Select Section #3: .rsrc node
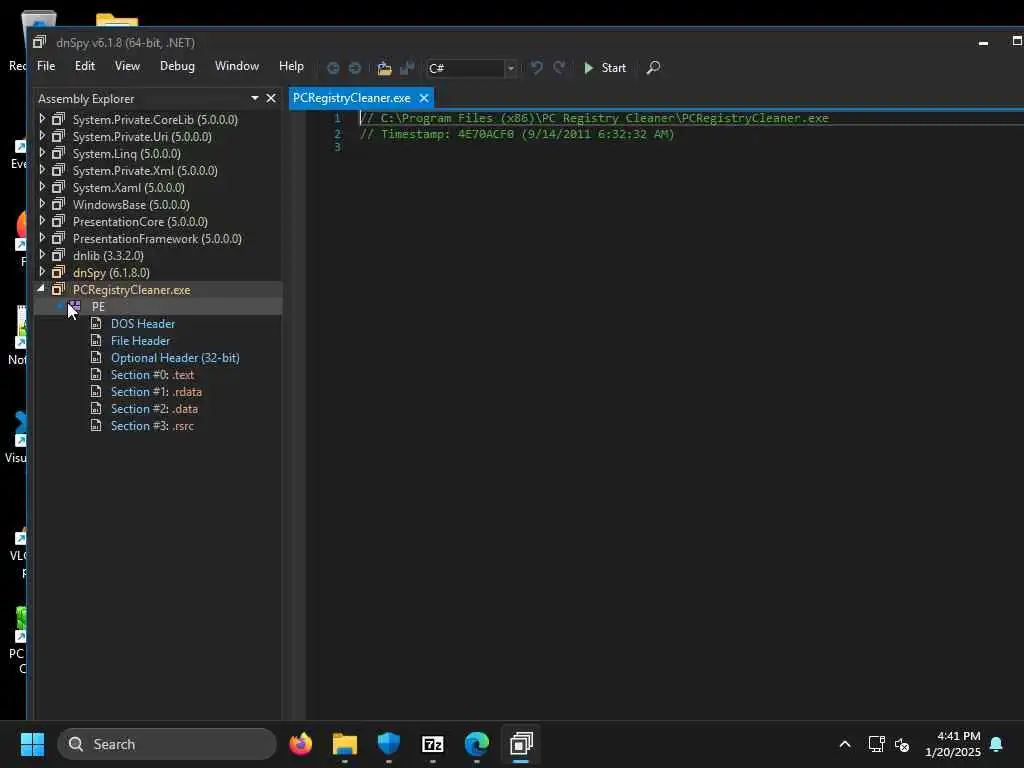This screenshot has height=768, width=1024. tap(152, 425)
